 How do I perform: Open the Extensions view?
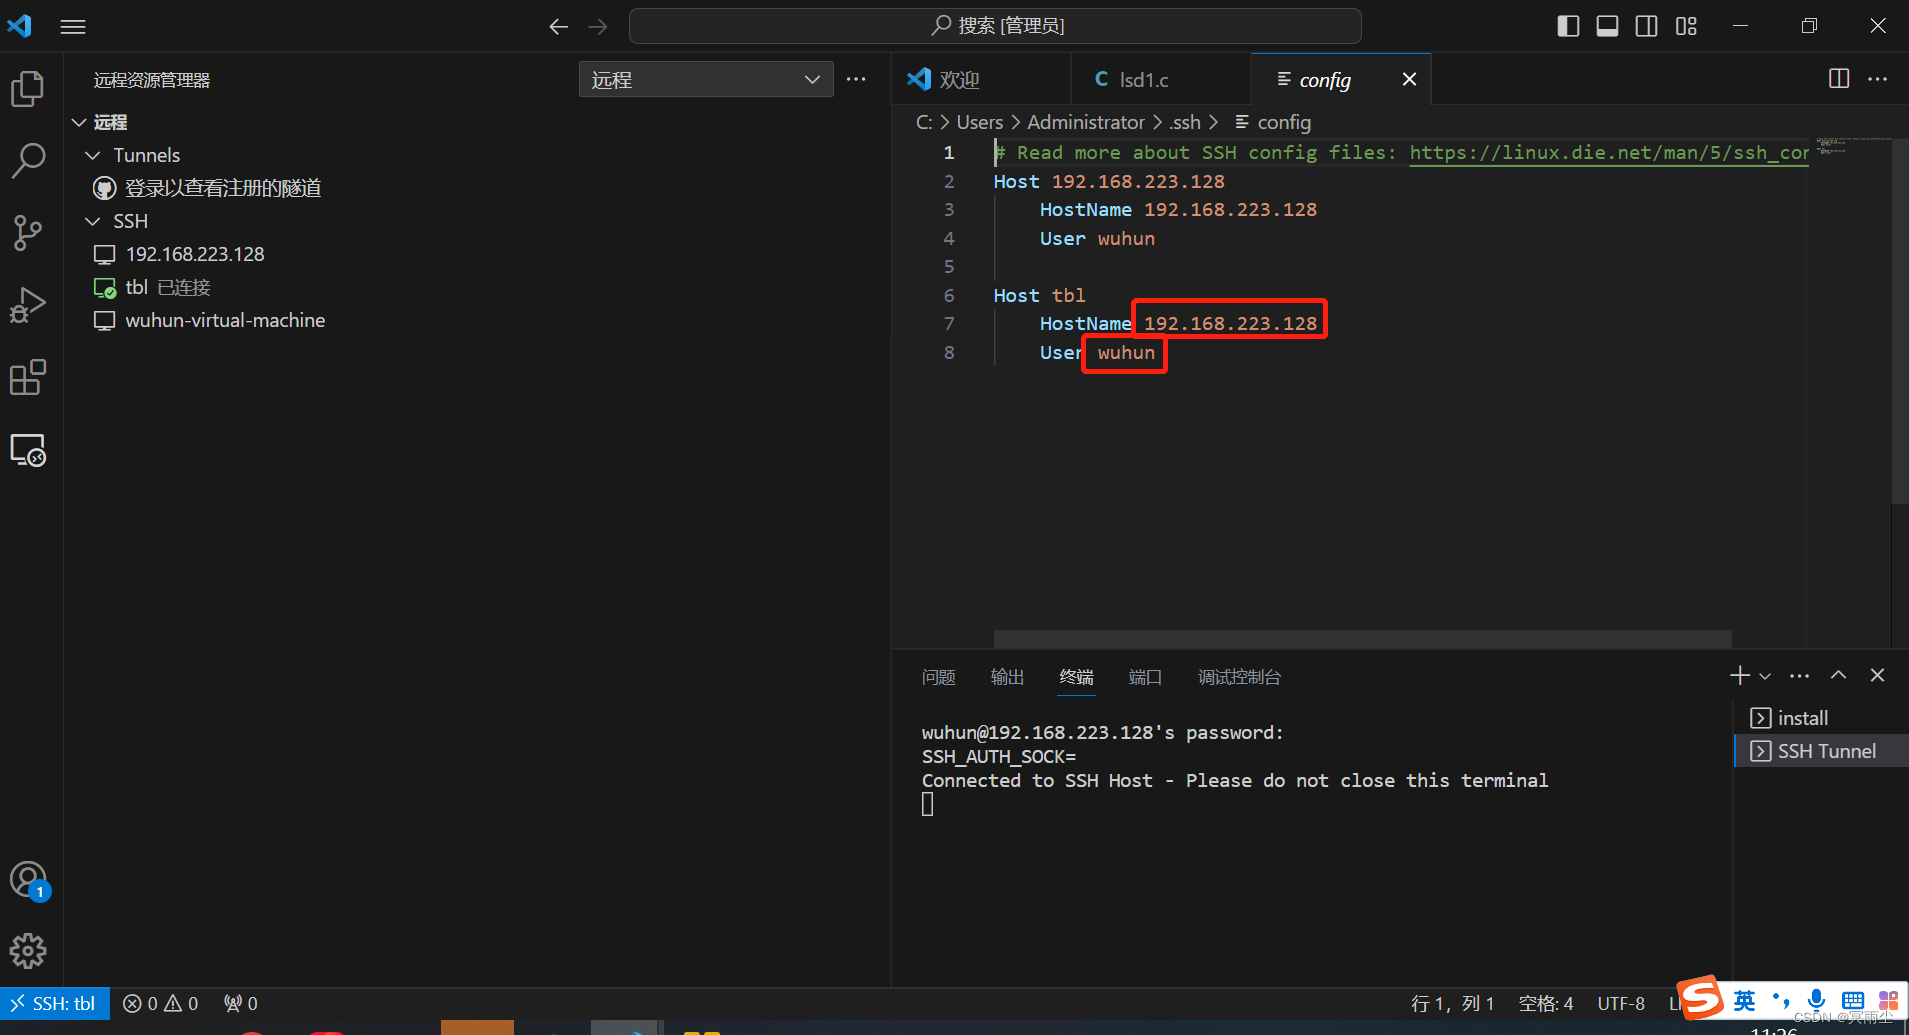tap(28, 377)
